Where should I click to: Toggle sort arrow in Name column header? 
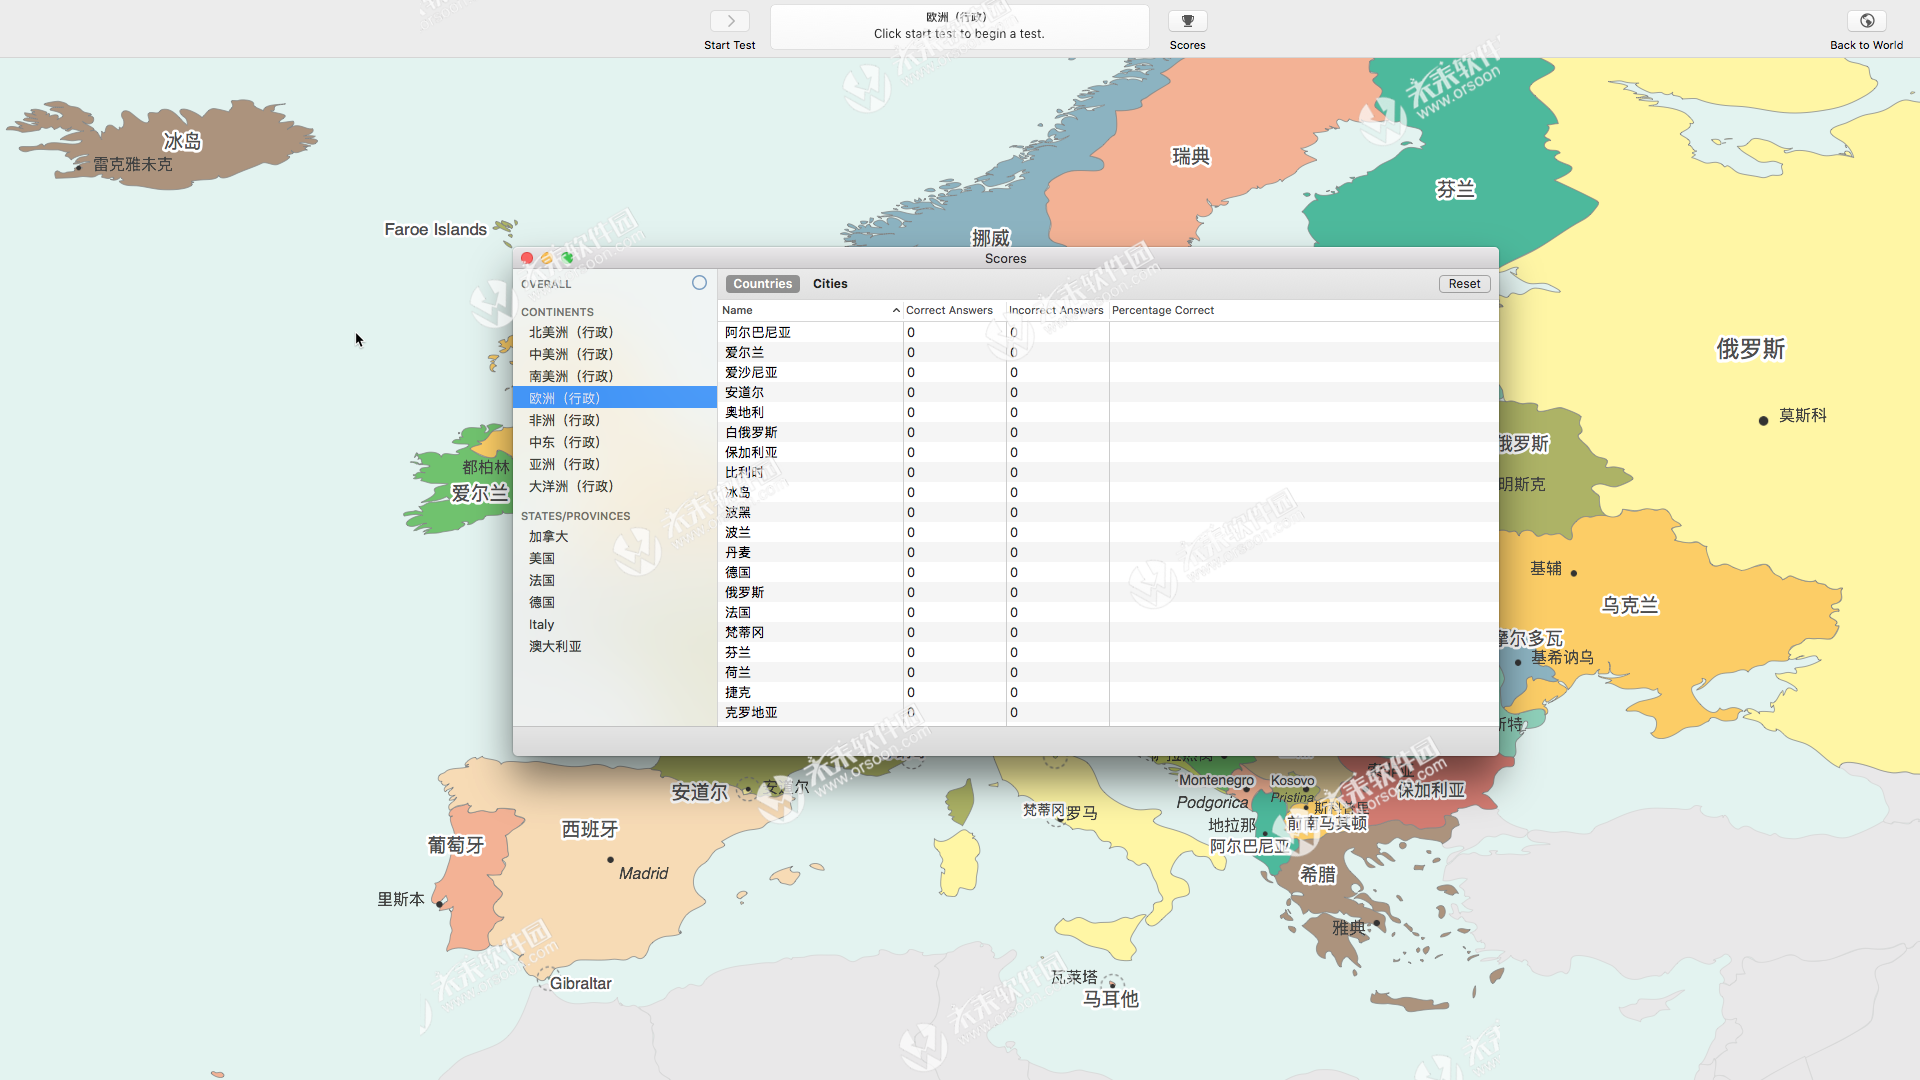[896, 311]
